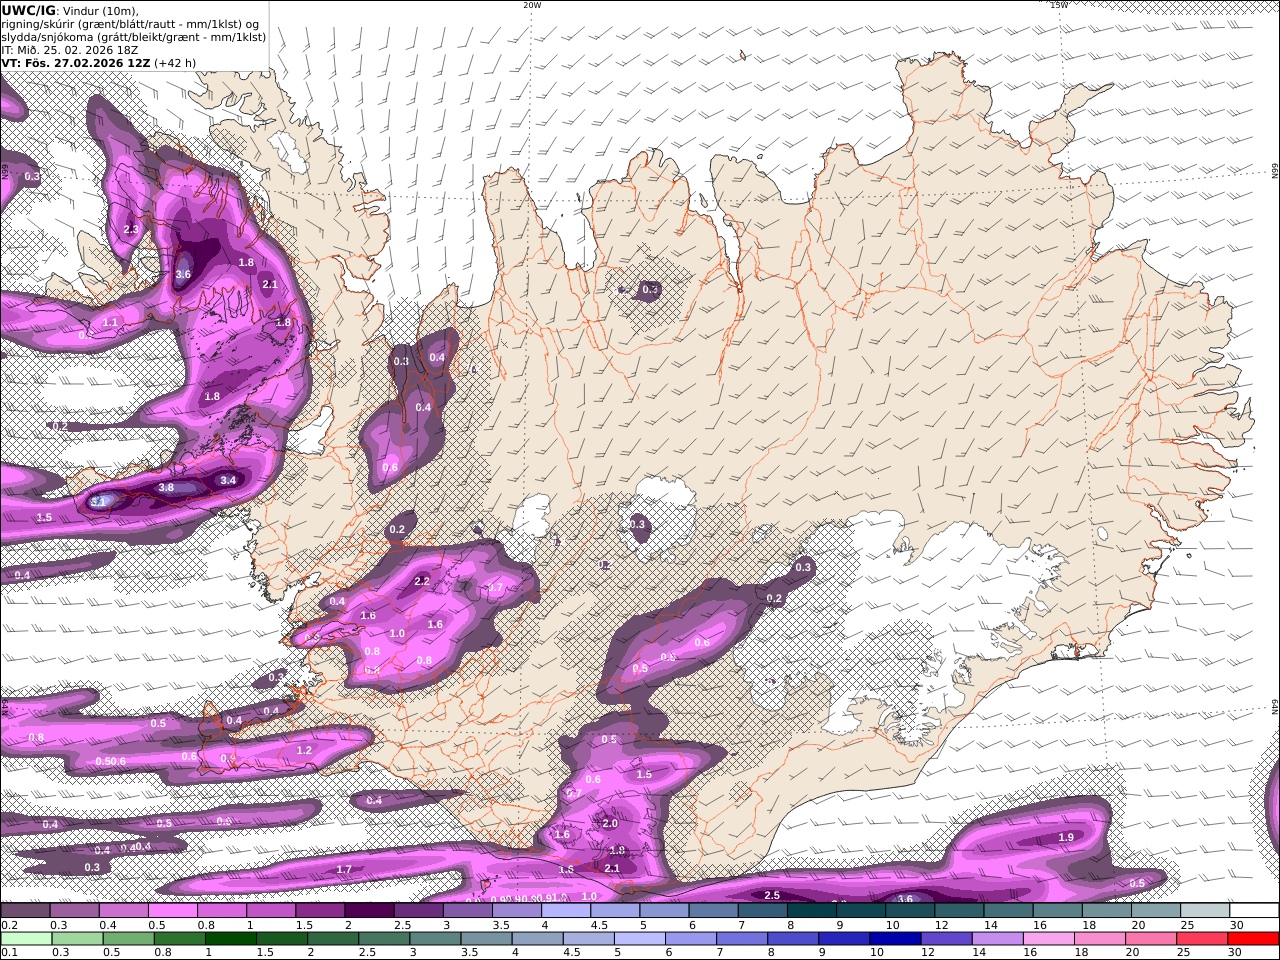This screenshot has width=1280, height=960.
Task: Click the 'VT: Fös. 27.02.2026 12Z (+42 h)' line
Action: click(x=98, y=62)
